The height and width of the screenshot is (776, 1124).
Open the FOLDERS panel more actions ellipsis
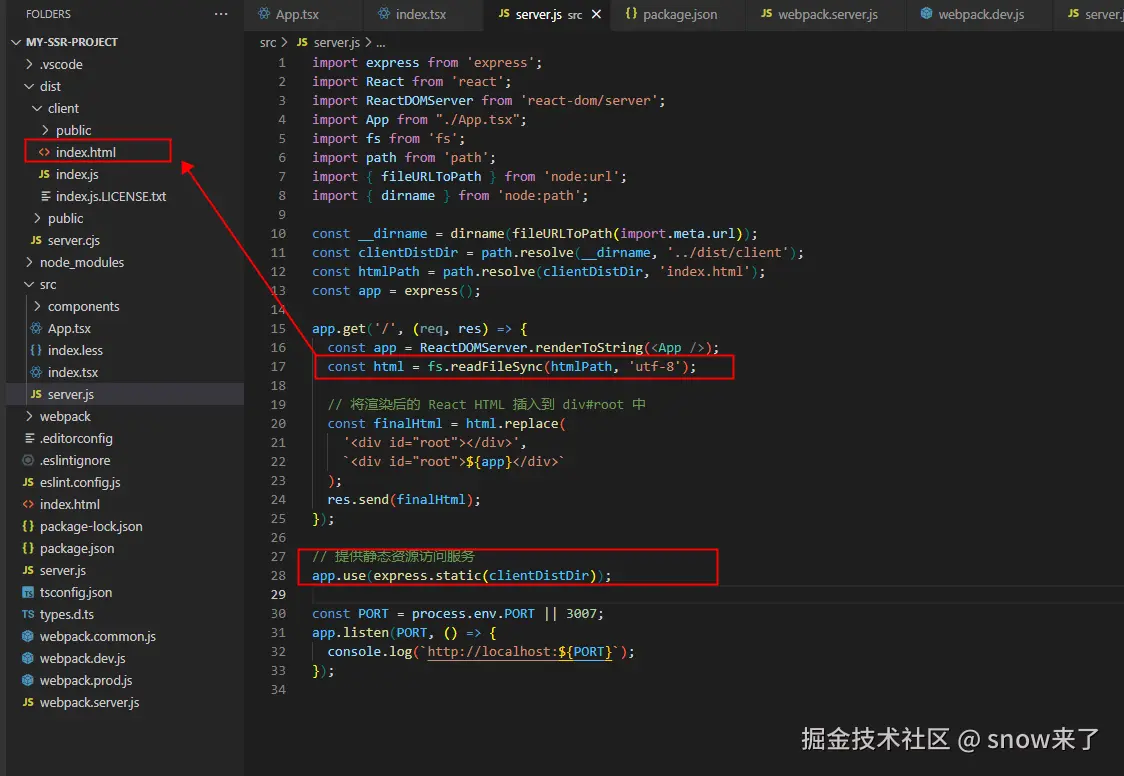click(221, 14)
